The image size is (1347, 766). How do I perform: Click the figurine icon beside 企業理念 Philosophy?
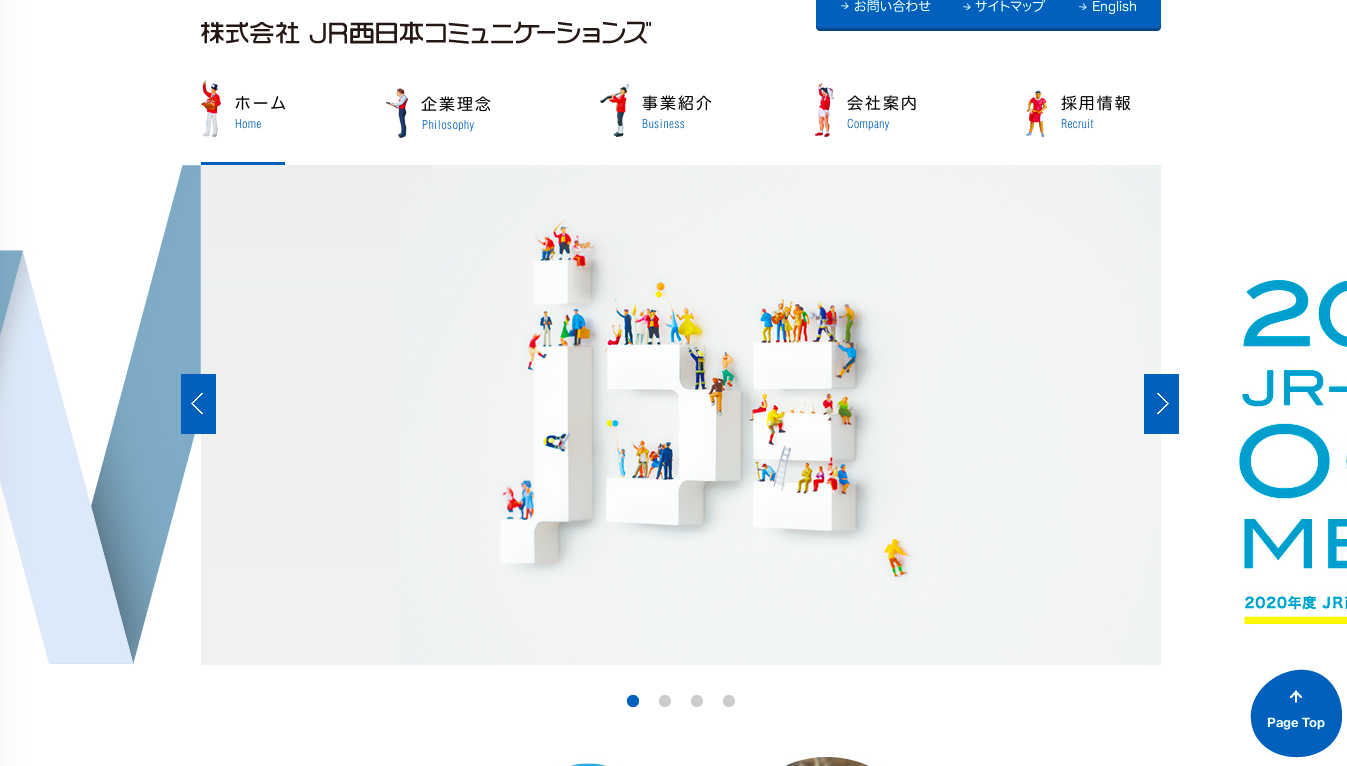tap(399, 113)
